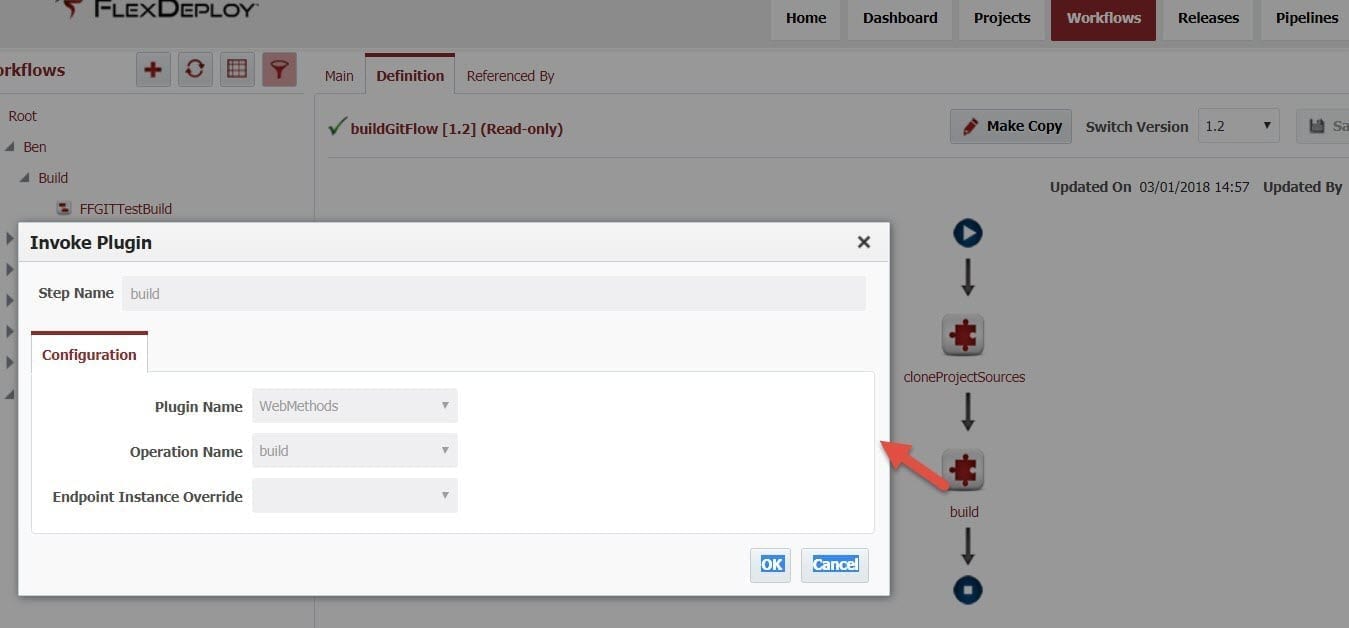Open the Projects tab
This screenshot has height=628, width=1349.
(x=1002, y=19)
